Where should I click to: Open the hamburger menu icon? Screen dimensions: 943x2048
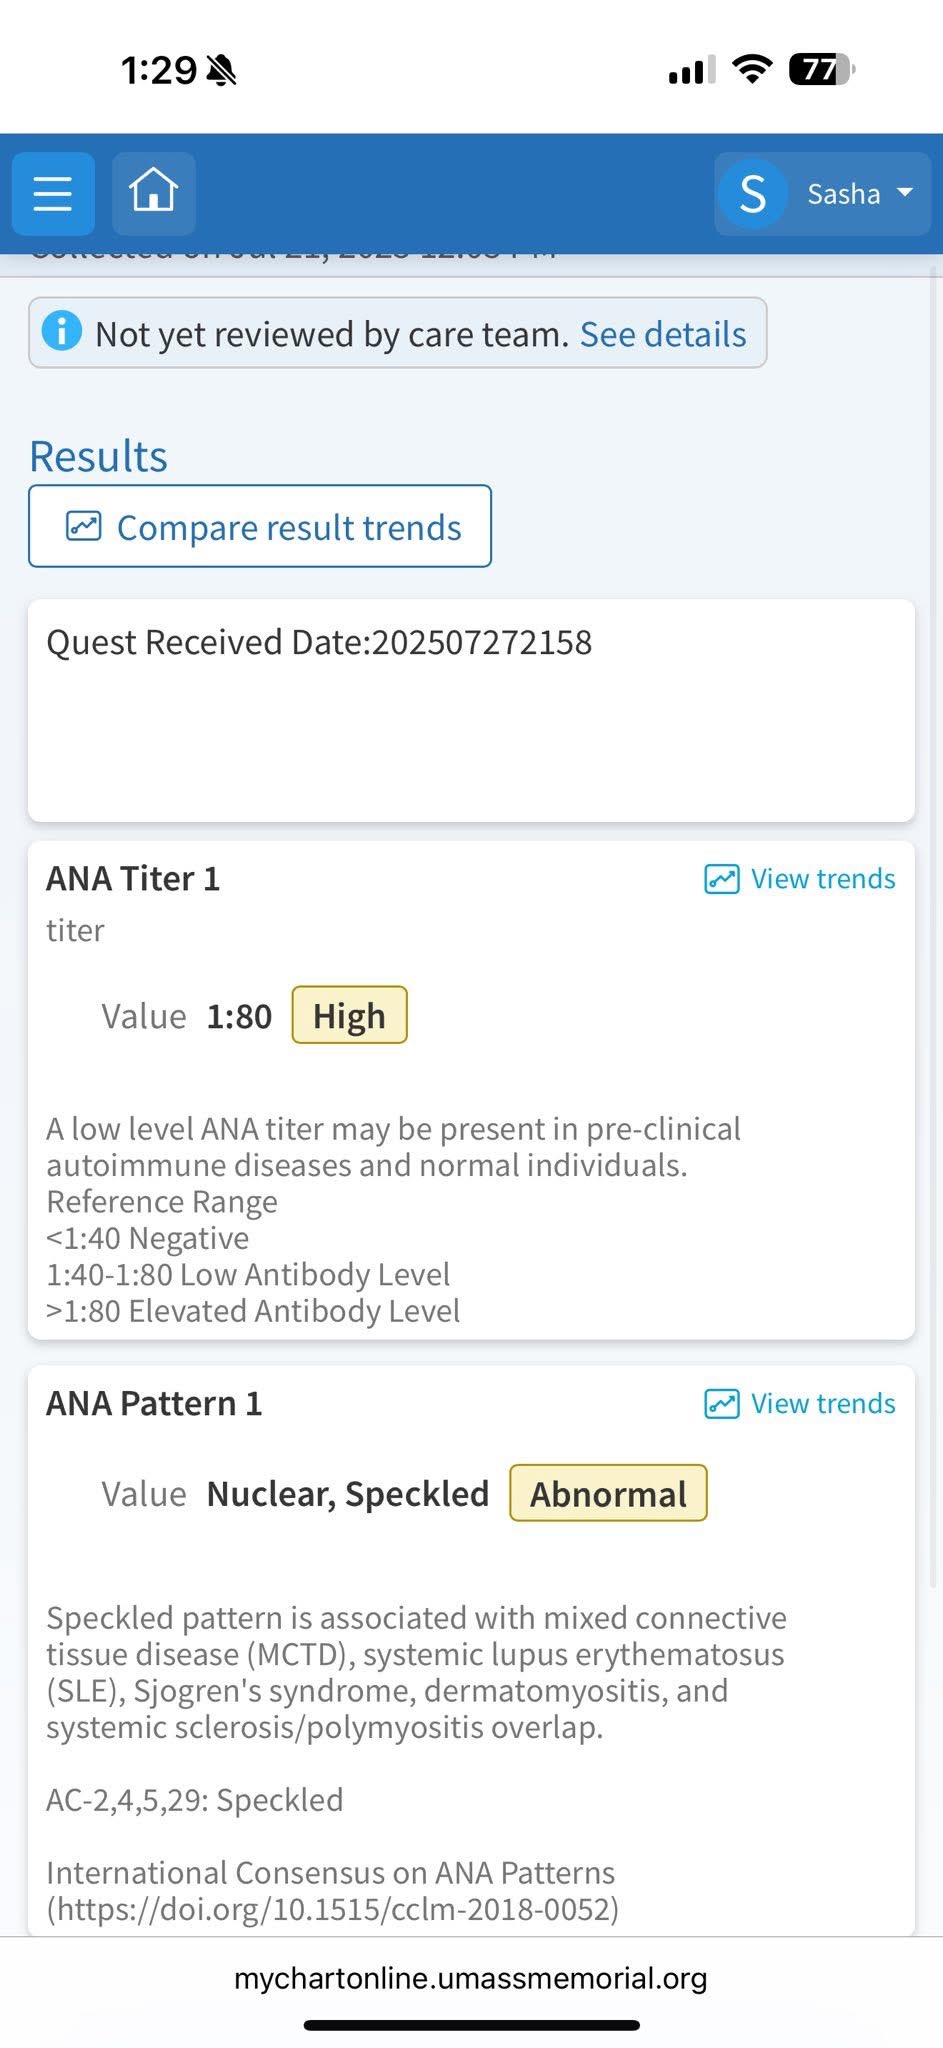(x=53, y=193)
